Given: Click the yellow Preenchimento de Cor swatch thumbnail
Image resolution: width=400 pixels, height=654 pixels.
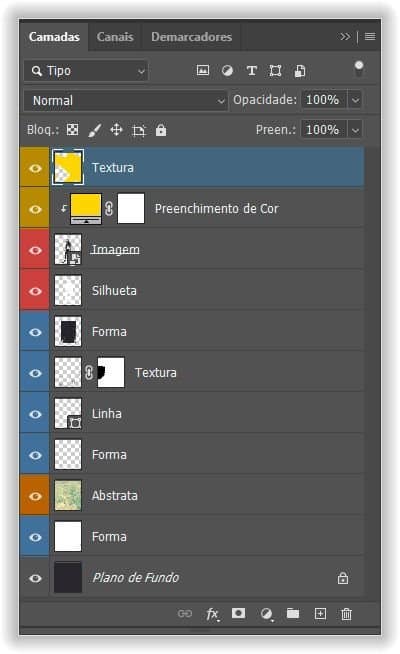Looking at the screenshot, I should tap(86, 209).
